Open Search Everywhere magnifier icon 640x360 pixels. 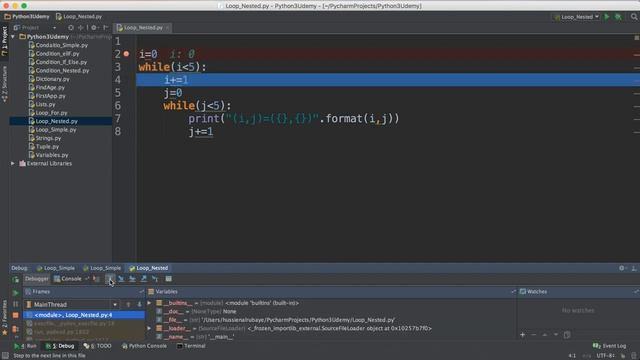pyautogui.click(x=634, y=17)
